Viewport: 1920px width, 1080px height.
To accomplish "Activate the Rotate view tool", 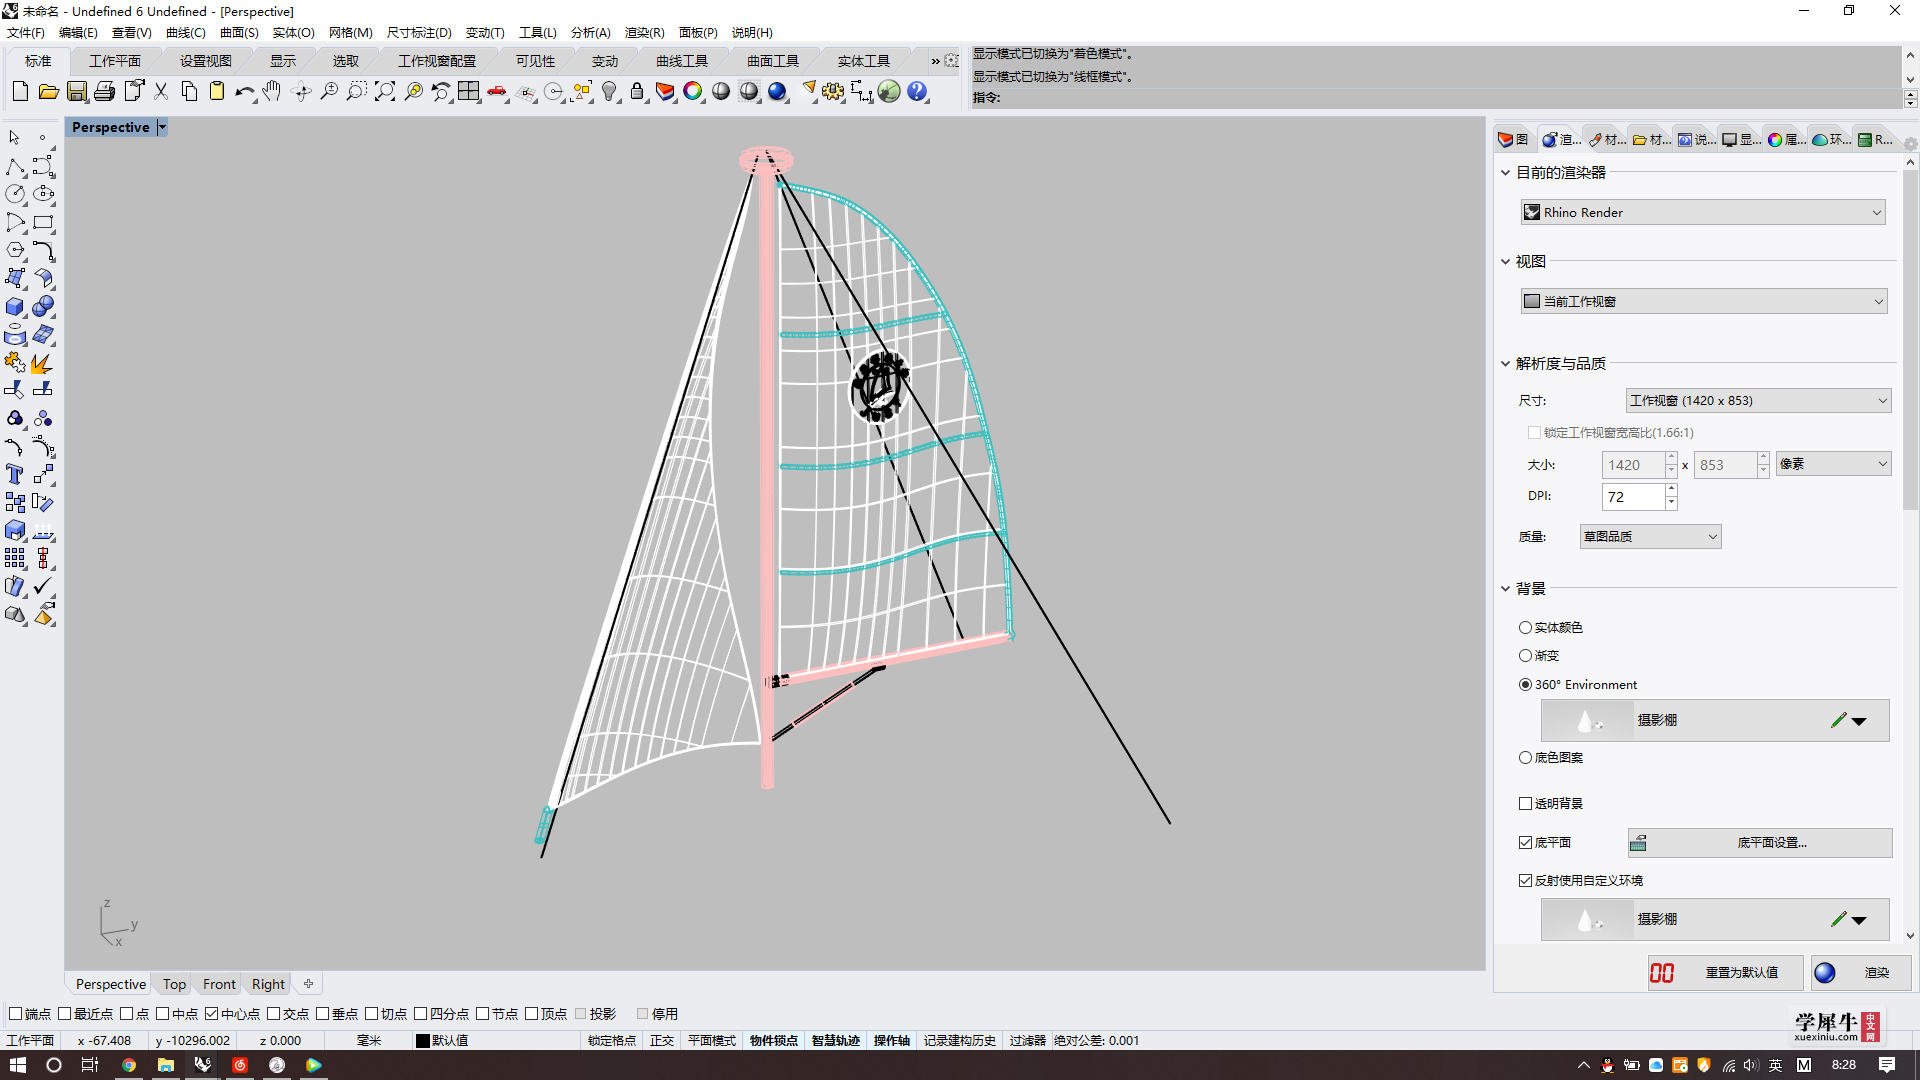I will click(x=301, y=92).
